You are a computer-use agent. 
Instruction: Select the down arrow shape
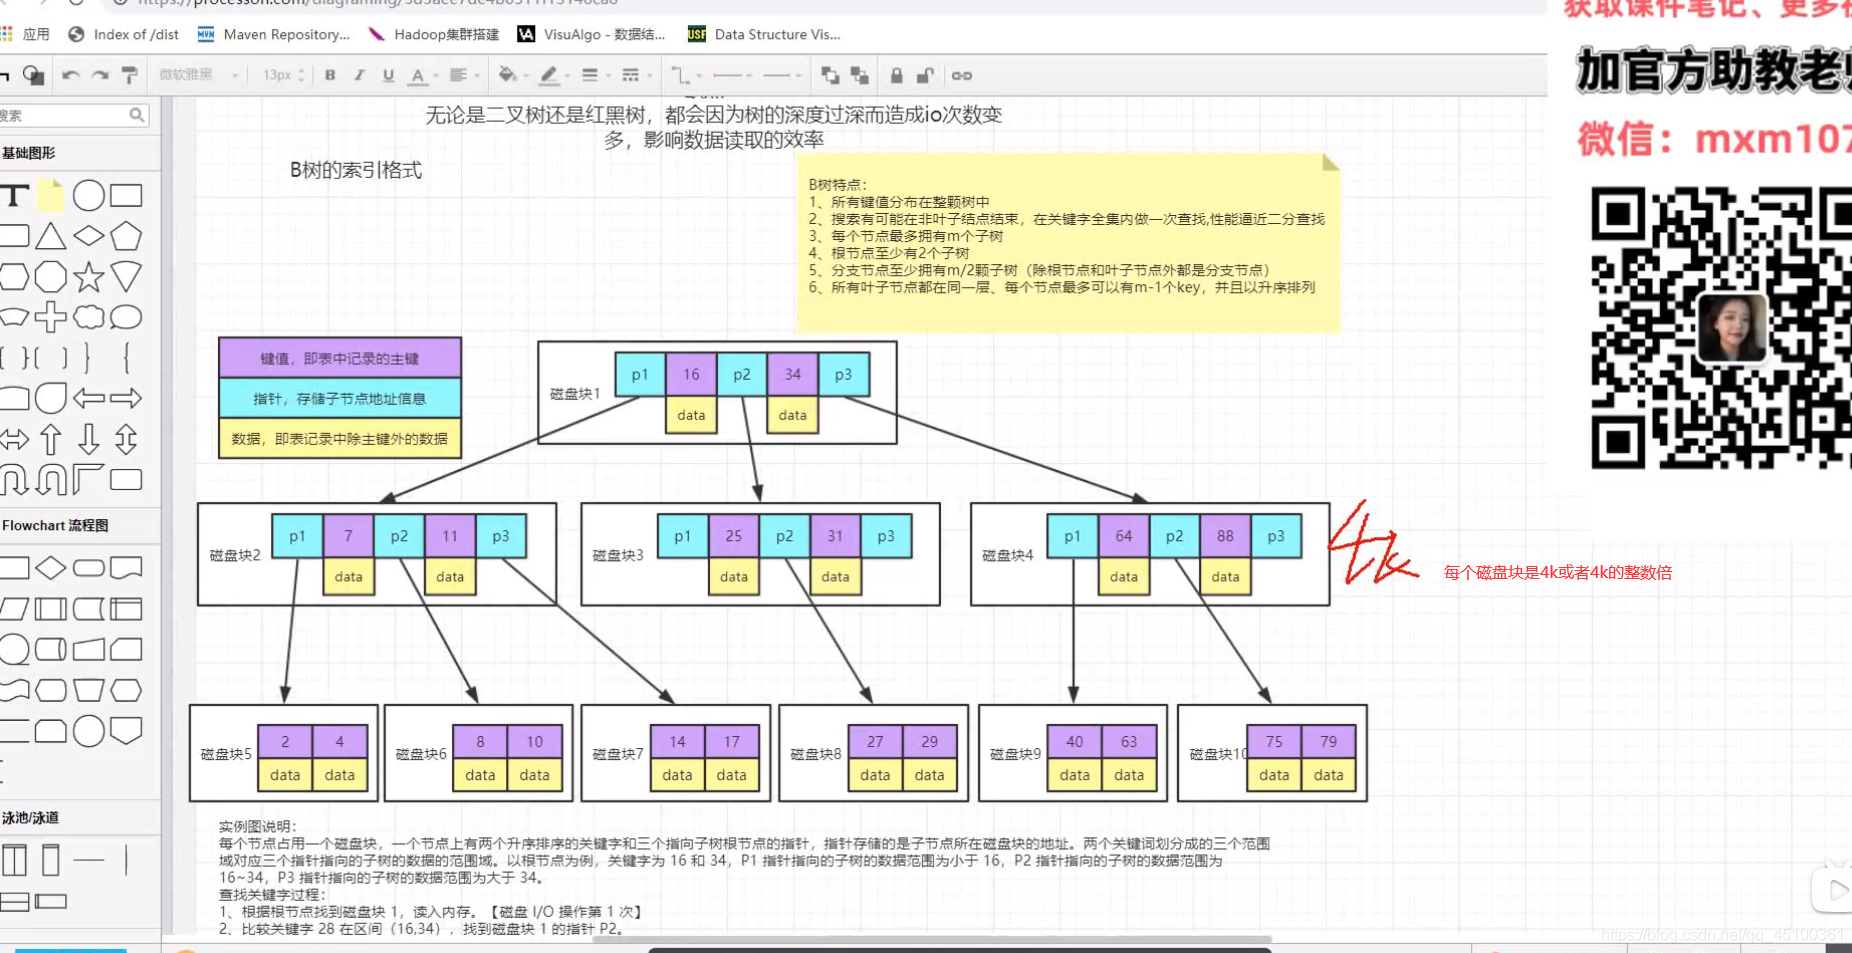[x=89, y=439]
